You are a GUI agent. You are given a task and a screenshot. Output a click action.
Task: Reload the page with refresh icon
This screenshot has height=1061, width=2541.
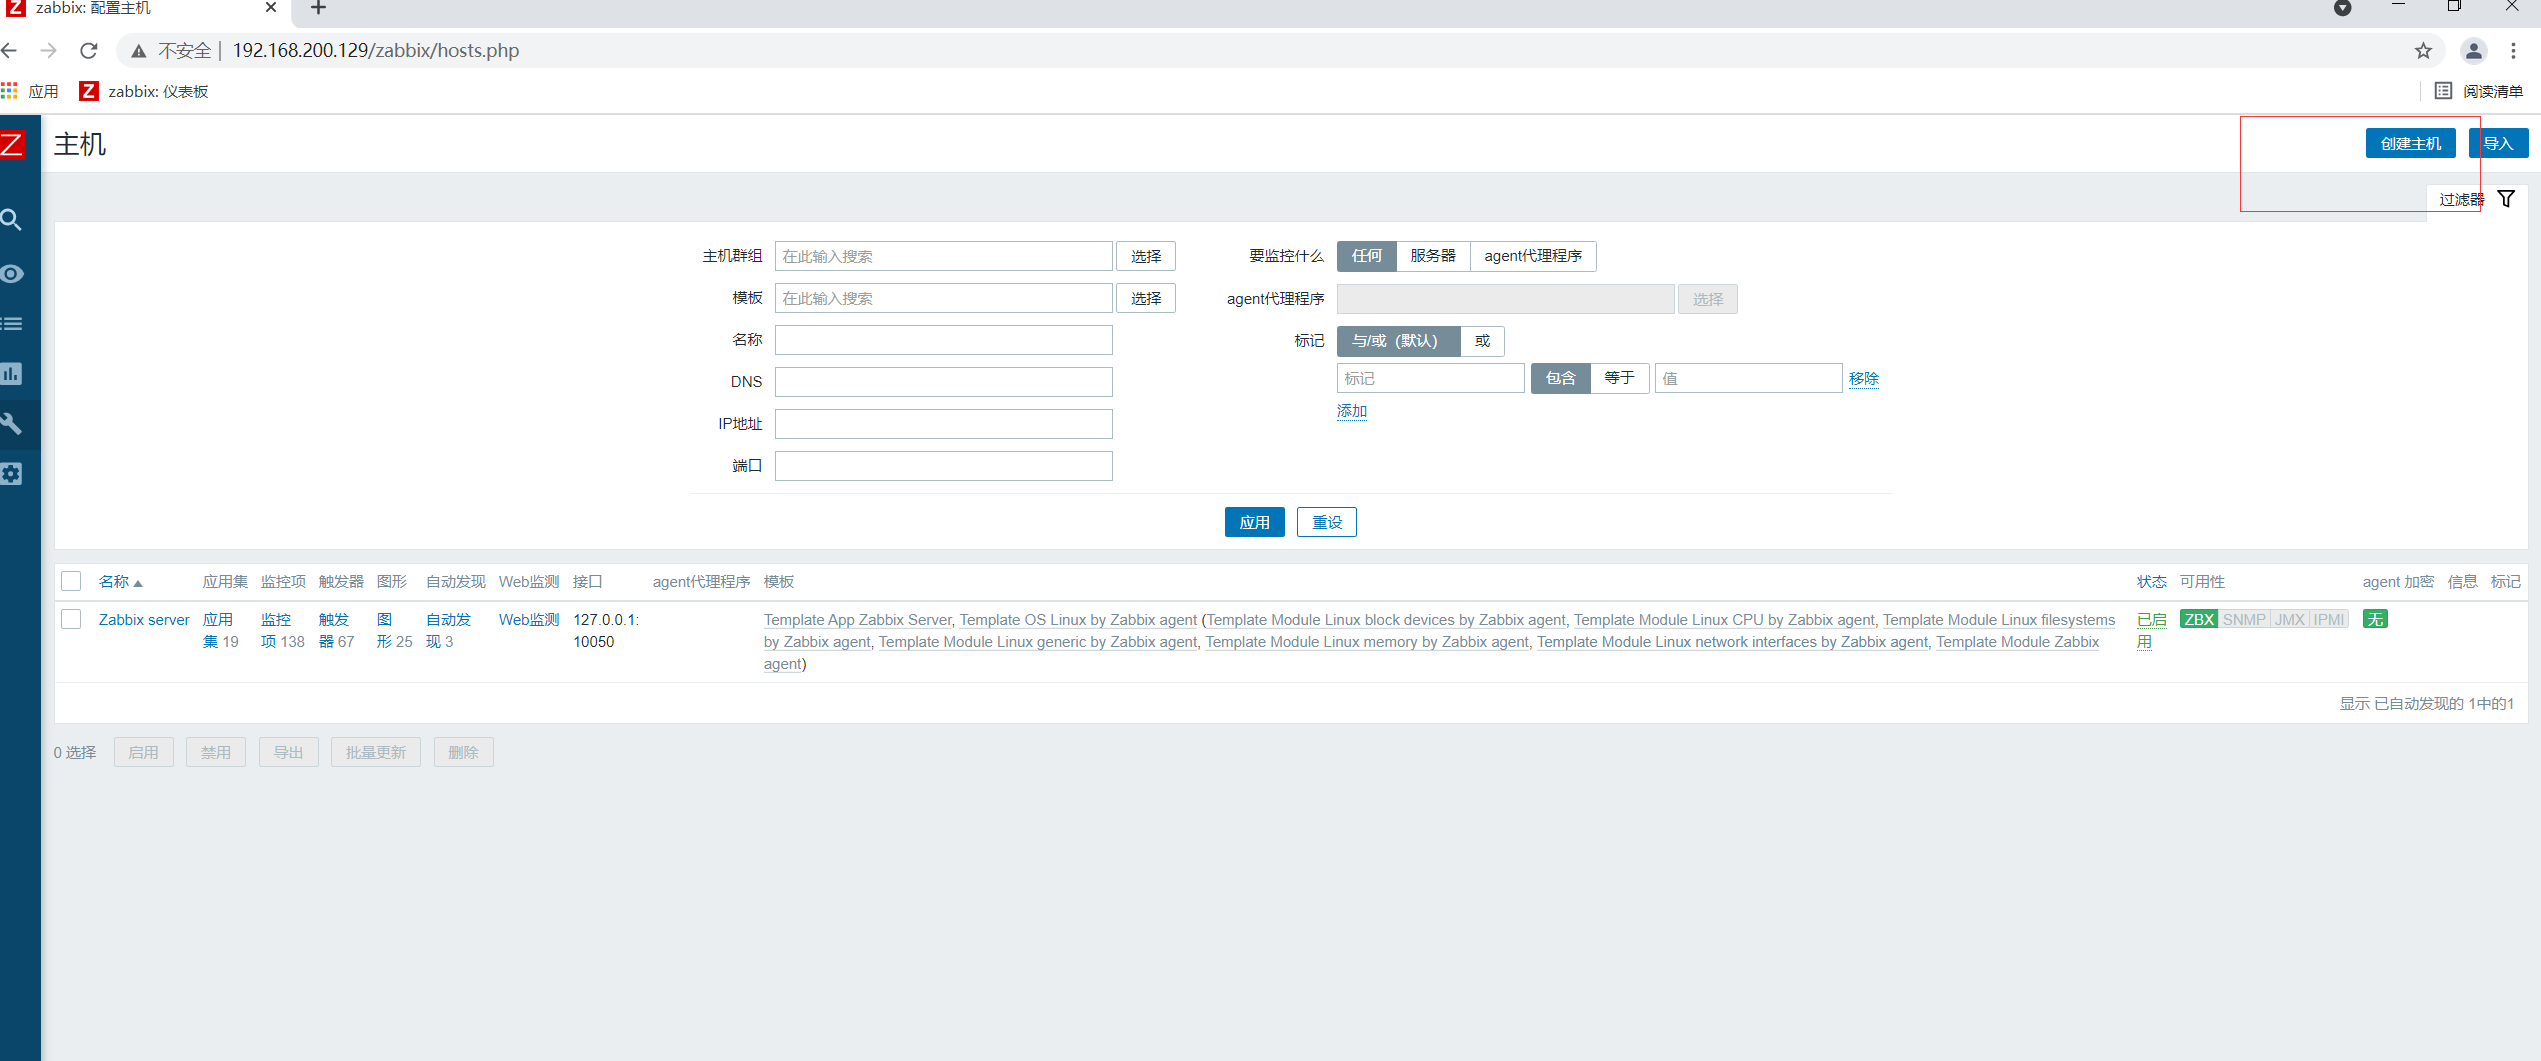point(89,50)
